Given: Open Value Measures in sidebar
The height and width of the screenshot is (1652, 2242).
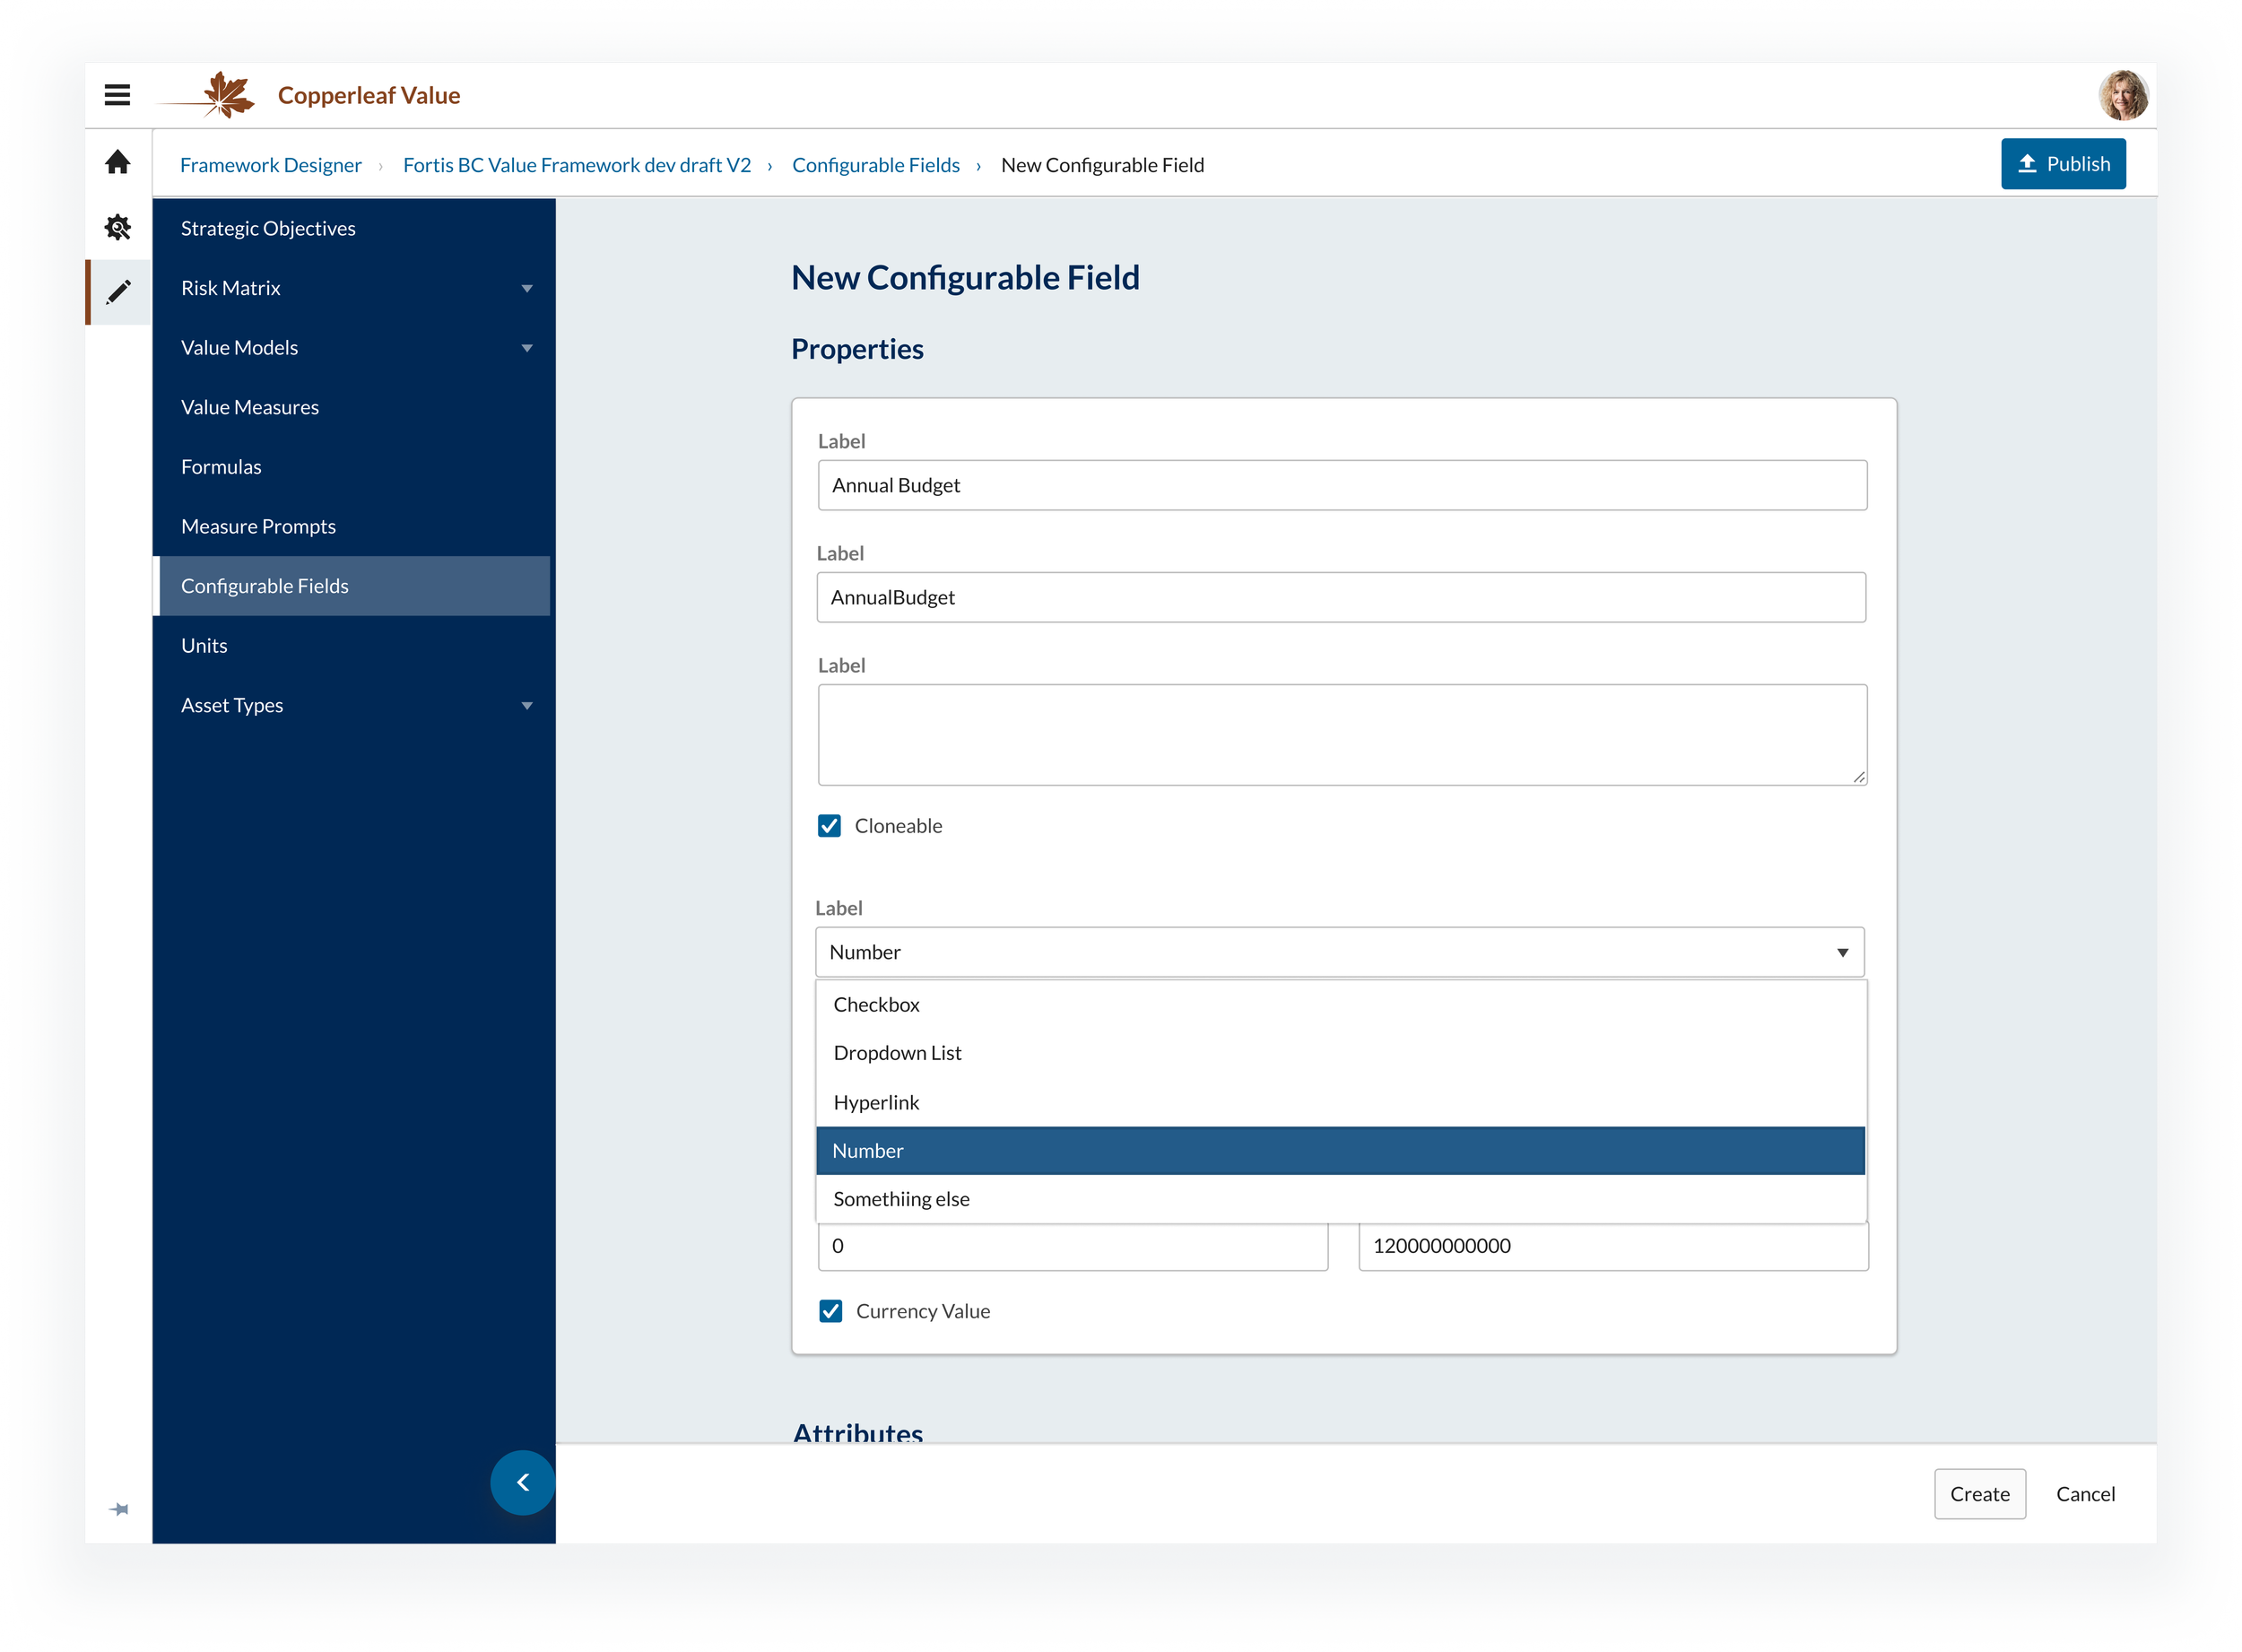Looking at the screenshot, I should click(x=250, y=407).
